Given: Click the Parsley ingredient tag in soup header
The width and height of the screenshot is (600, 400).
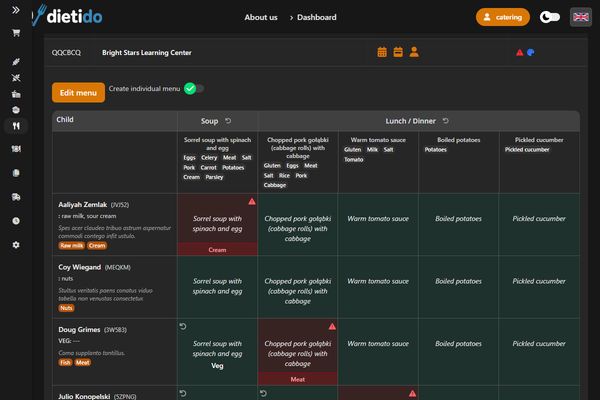Looking at the screenshot, I should pos(214,177).
